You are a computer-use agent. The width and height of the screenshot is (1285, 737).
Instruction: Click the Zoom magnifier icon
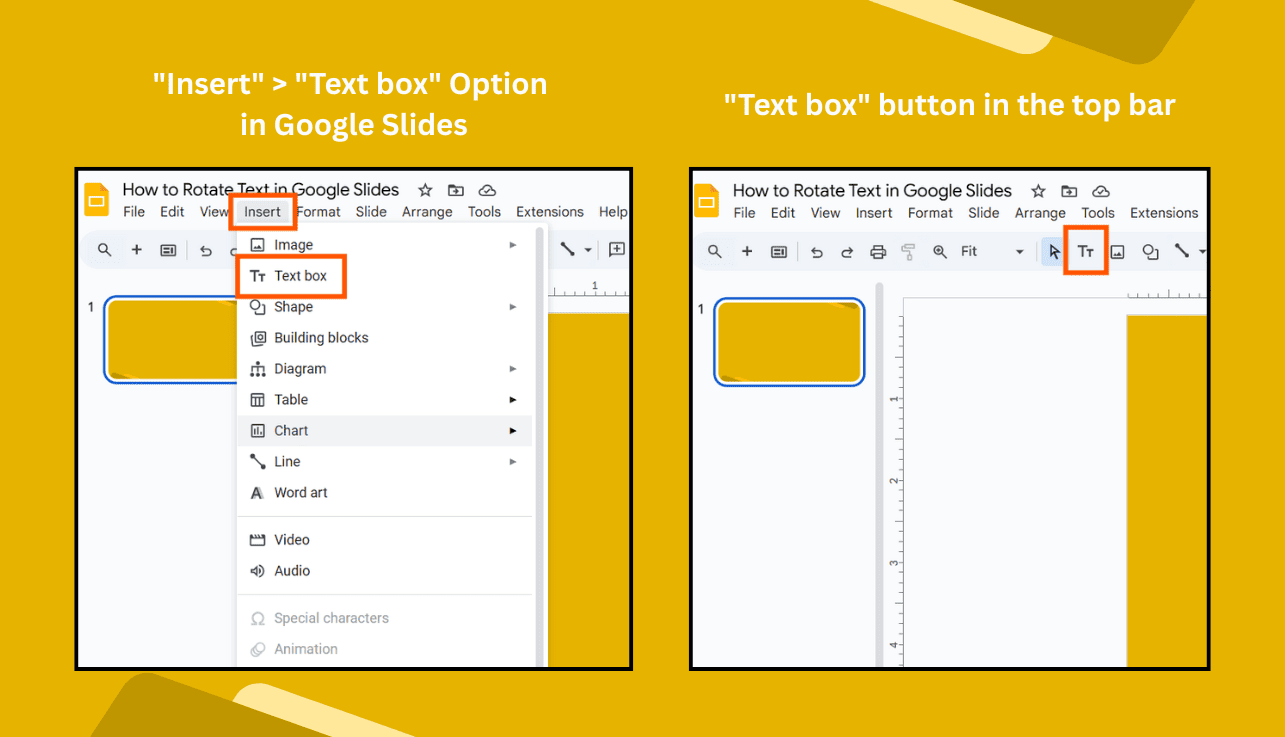pyautogui.click(x=939, y=251)
